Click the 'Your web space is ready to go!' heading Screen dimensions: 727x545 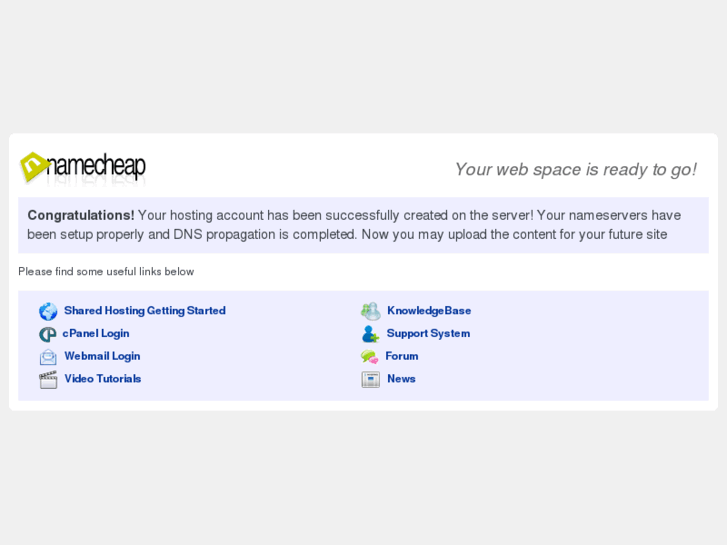click(575, 169)
